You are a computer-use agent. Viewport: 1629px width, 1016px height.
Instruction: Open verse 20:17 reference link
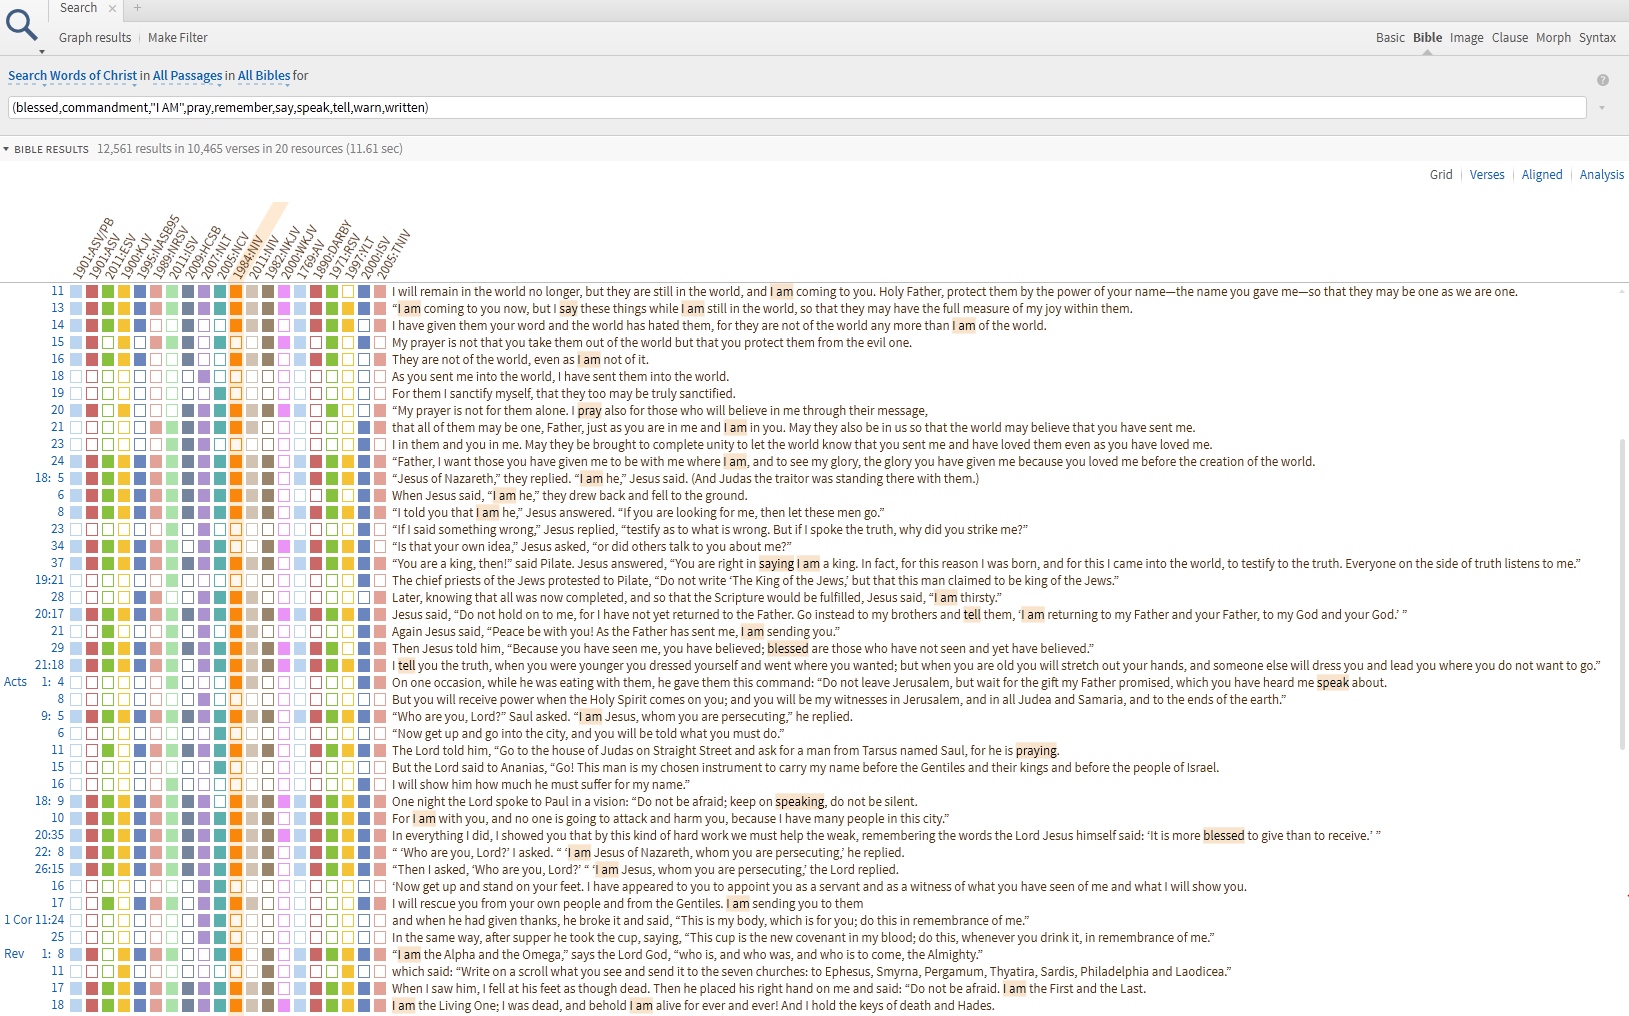click(x=50, y=615)
